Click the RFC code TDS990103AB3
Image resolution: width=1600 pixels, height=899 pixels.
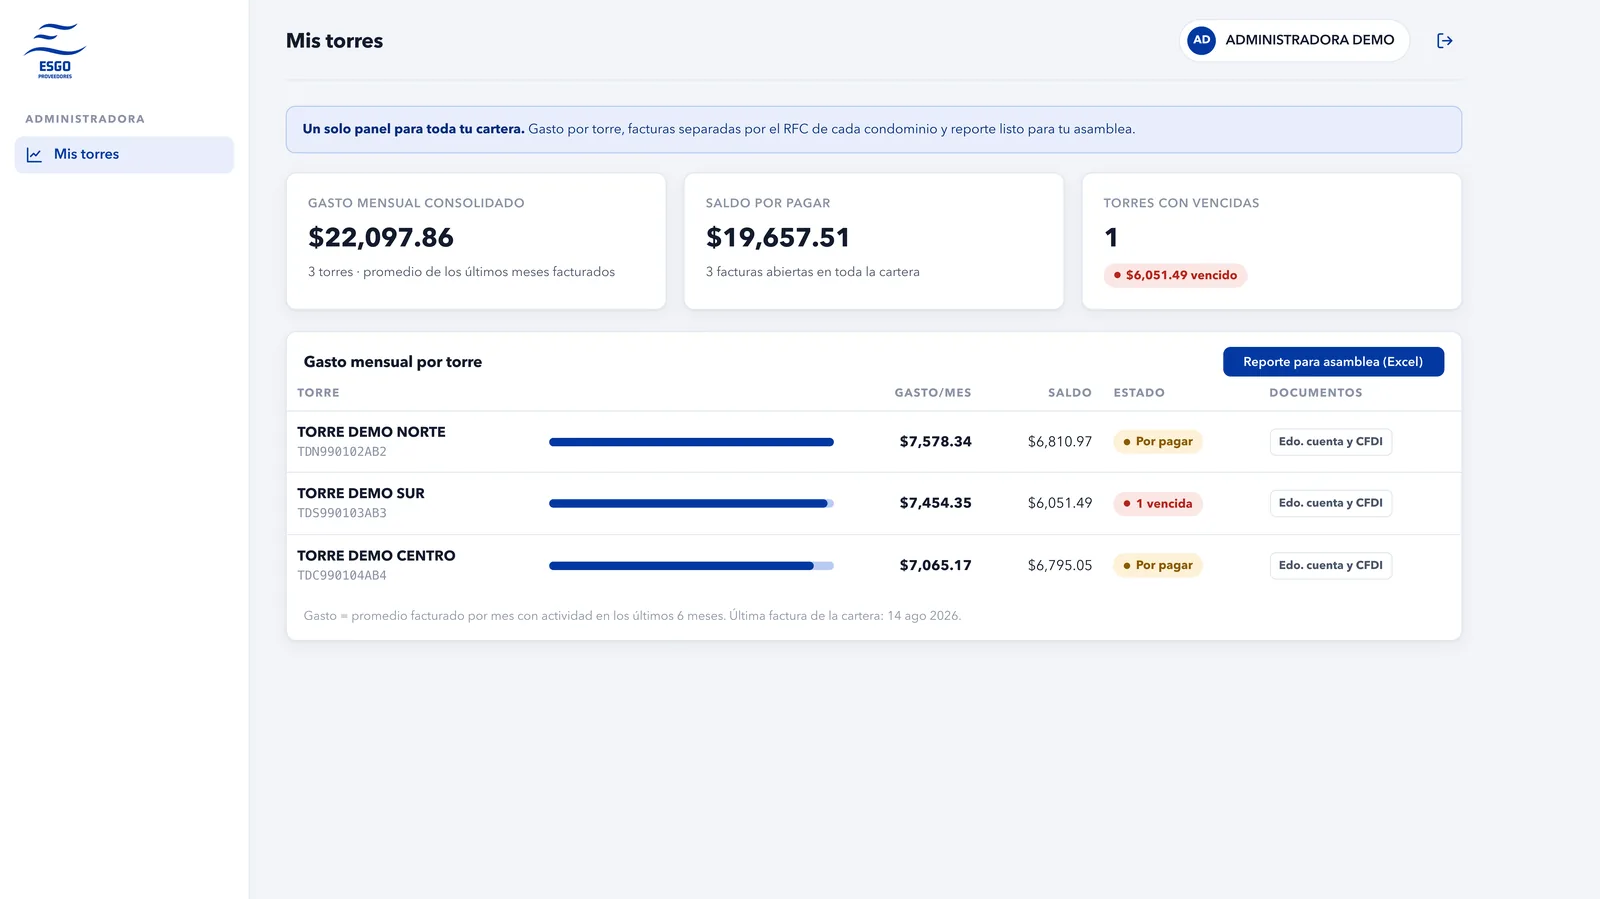[x=342, y=513]
